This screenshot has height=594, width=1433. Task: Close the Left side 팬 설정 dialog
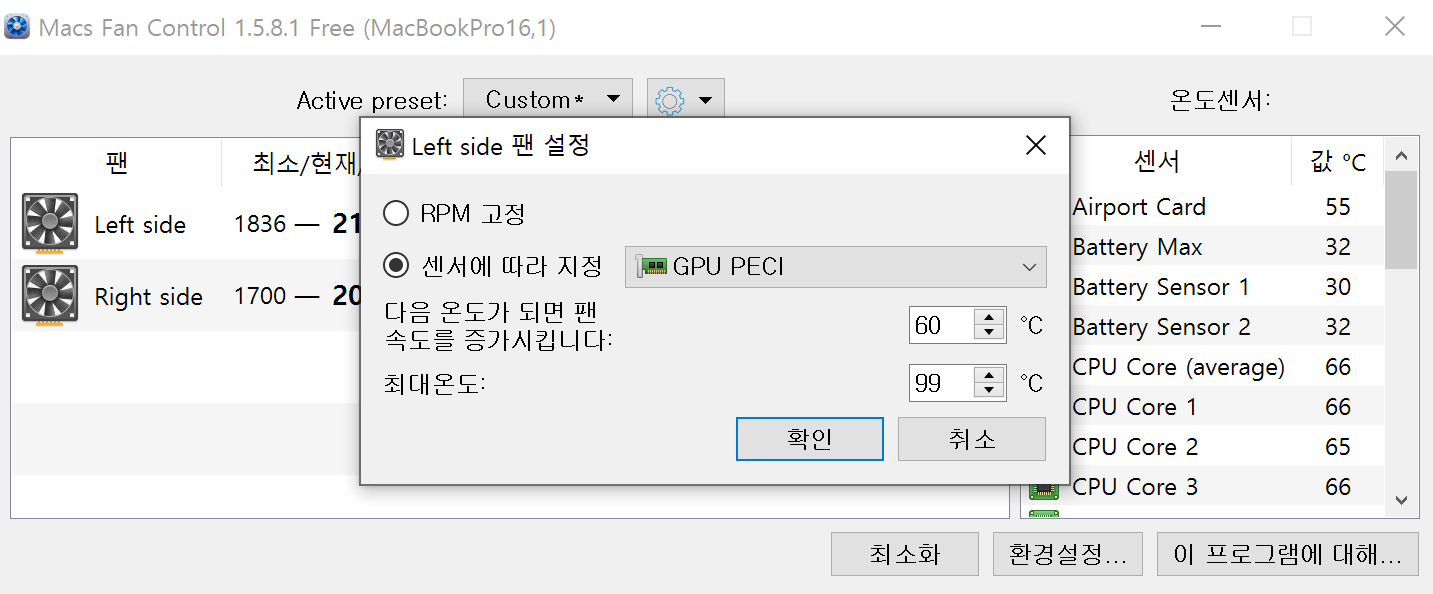(1036, 146)
